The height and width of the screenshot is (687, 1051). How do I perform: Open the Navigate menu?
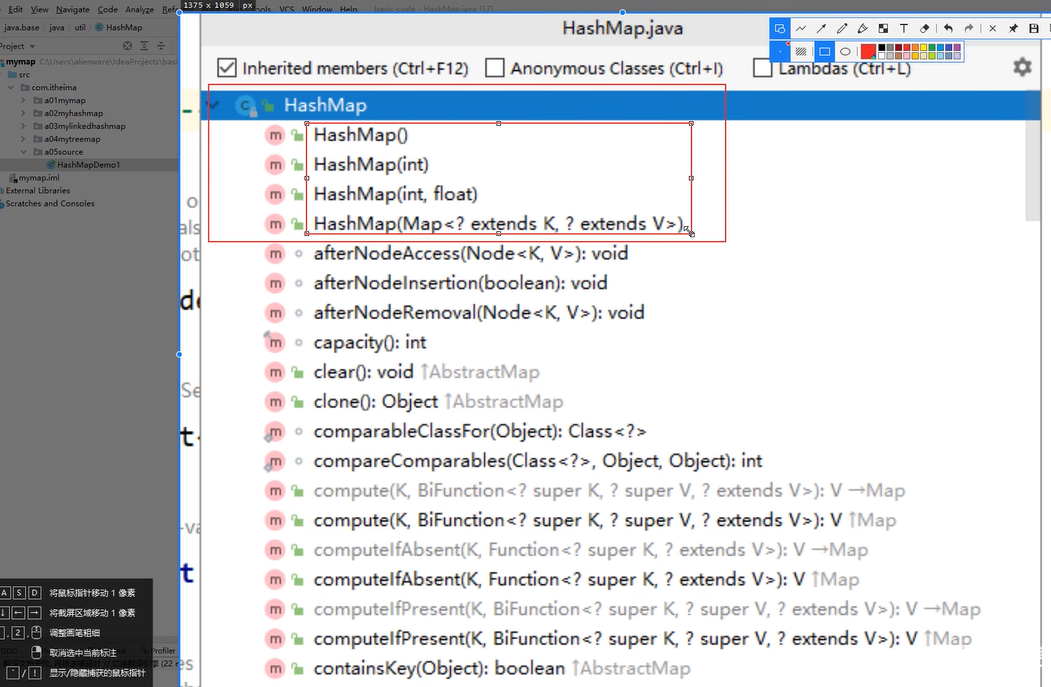73,9
